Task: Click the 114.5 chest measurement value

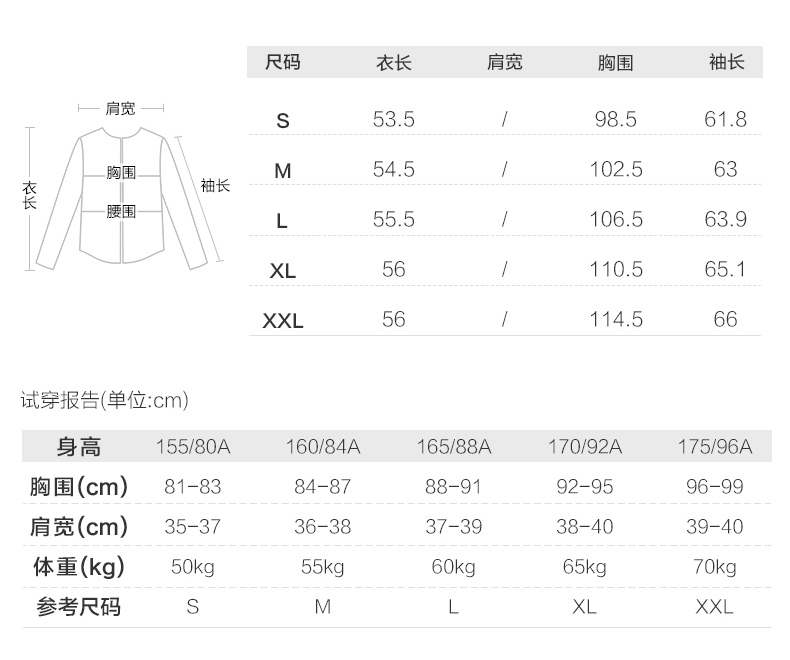Action: (615, 320)
